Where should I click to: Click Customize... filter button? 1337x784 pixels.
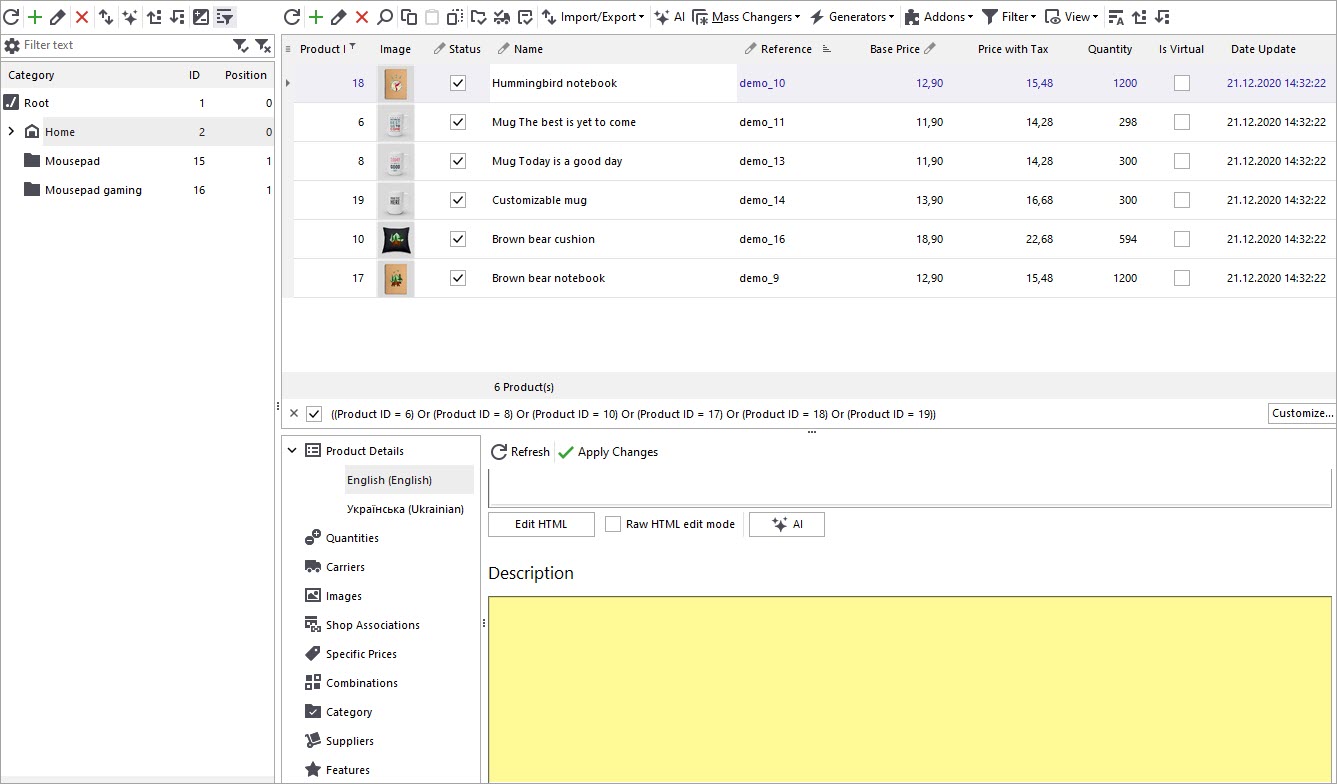point(1302,413)
